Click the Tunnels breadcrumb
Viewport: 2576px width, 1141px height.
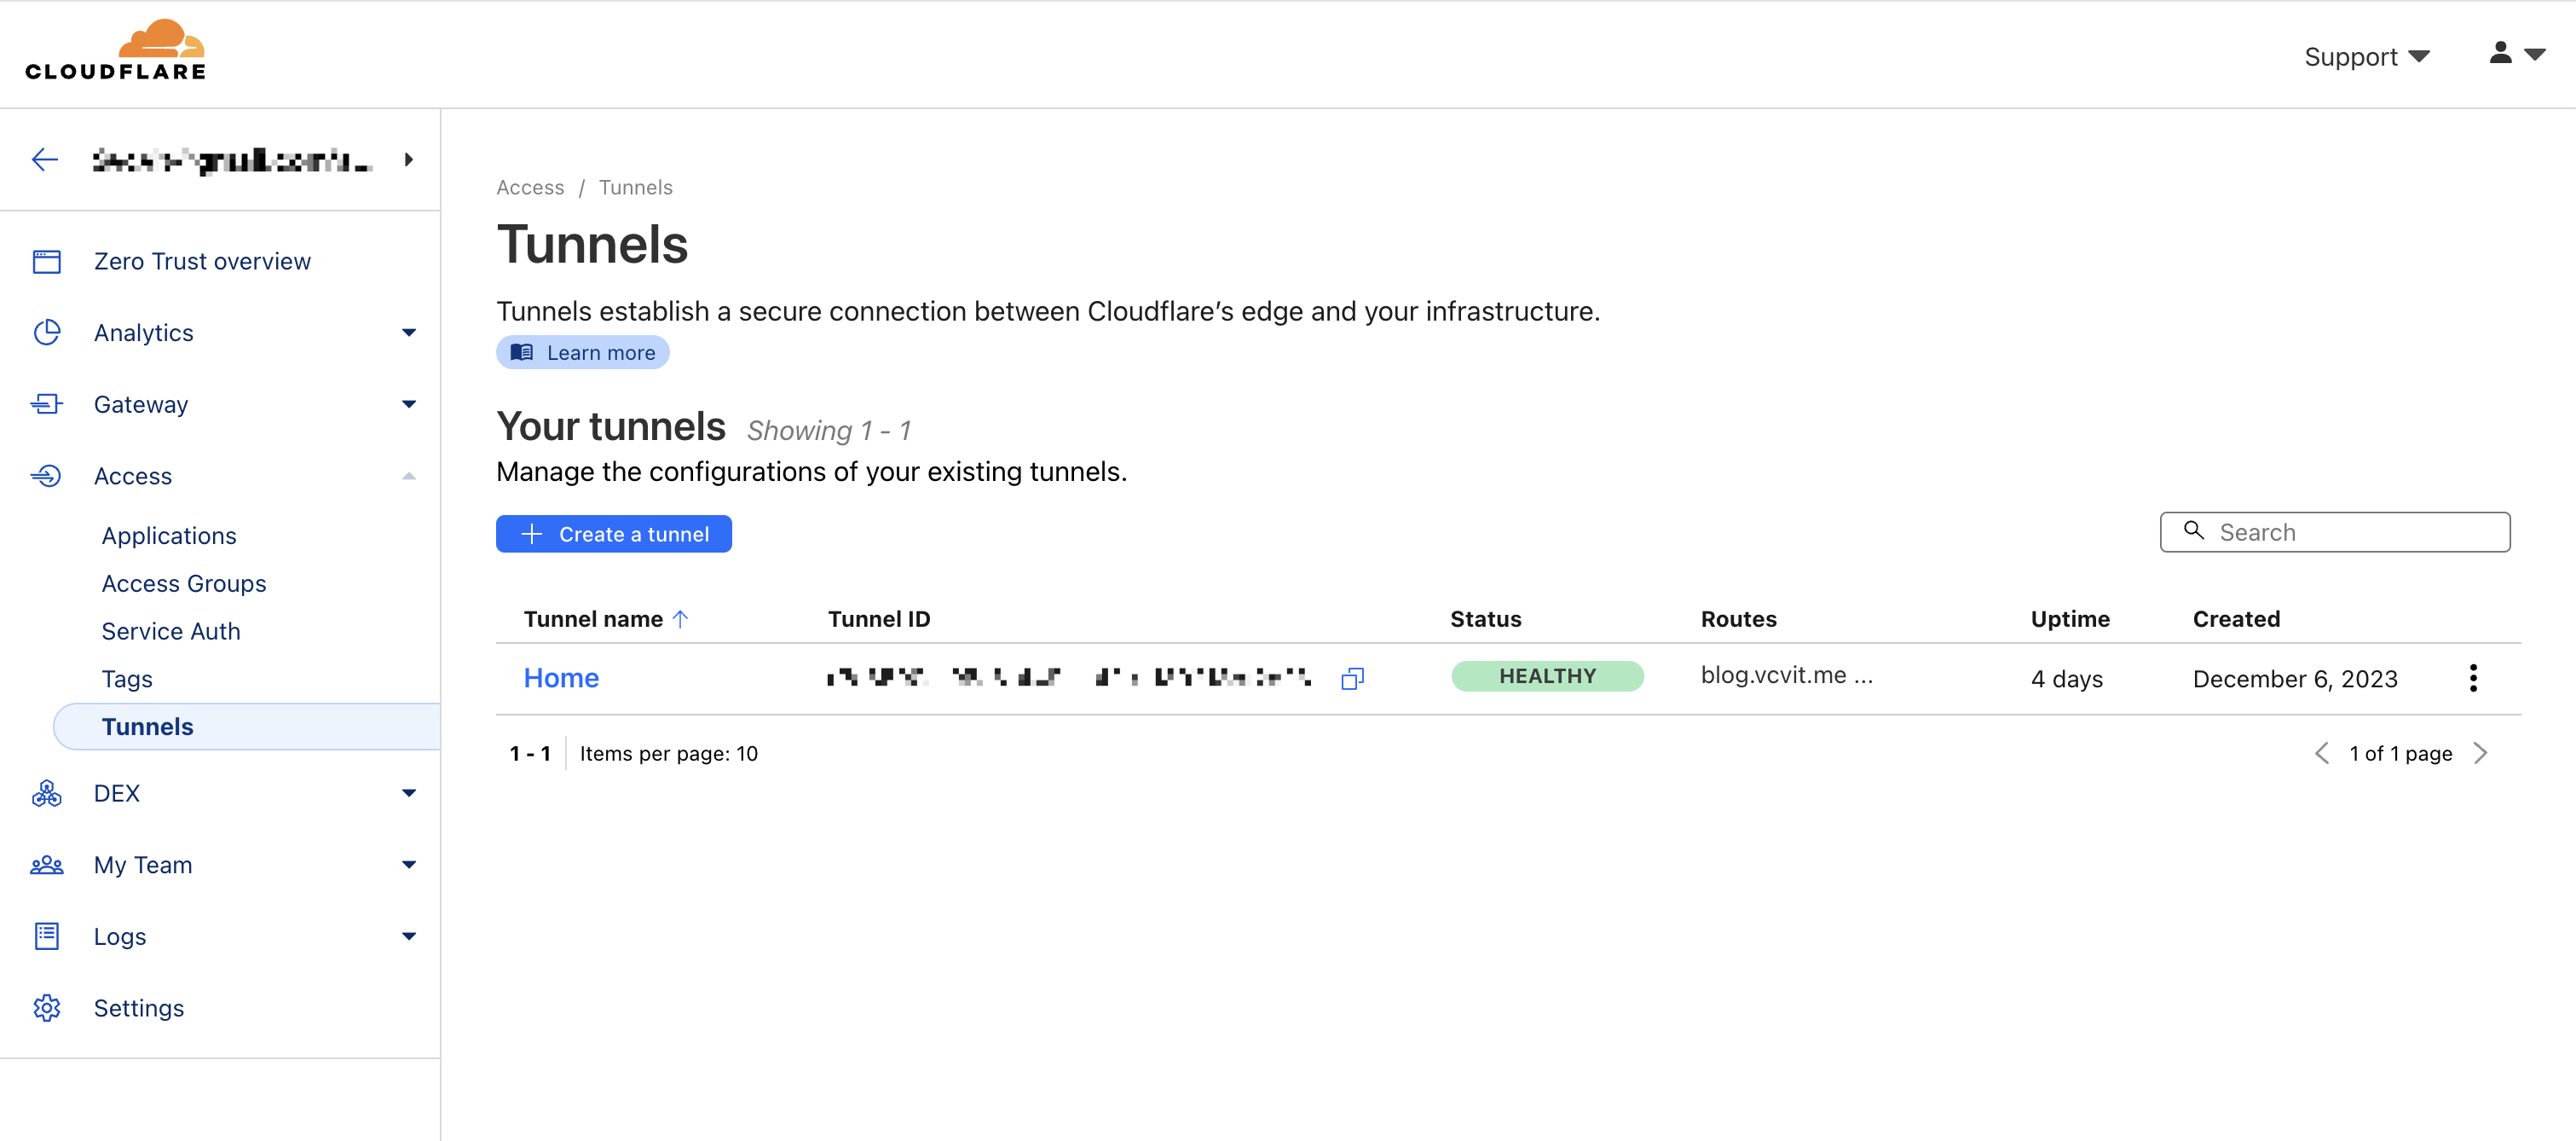(x=636, y=188)
